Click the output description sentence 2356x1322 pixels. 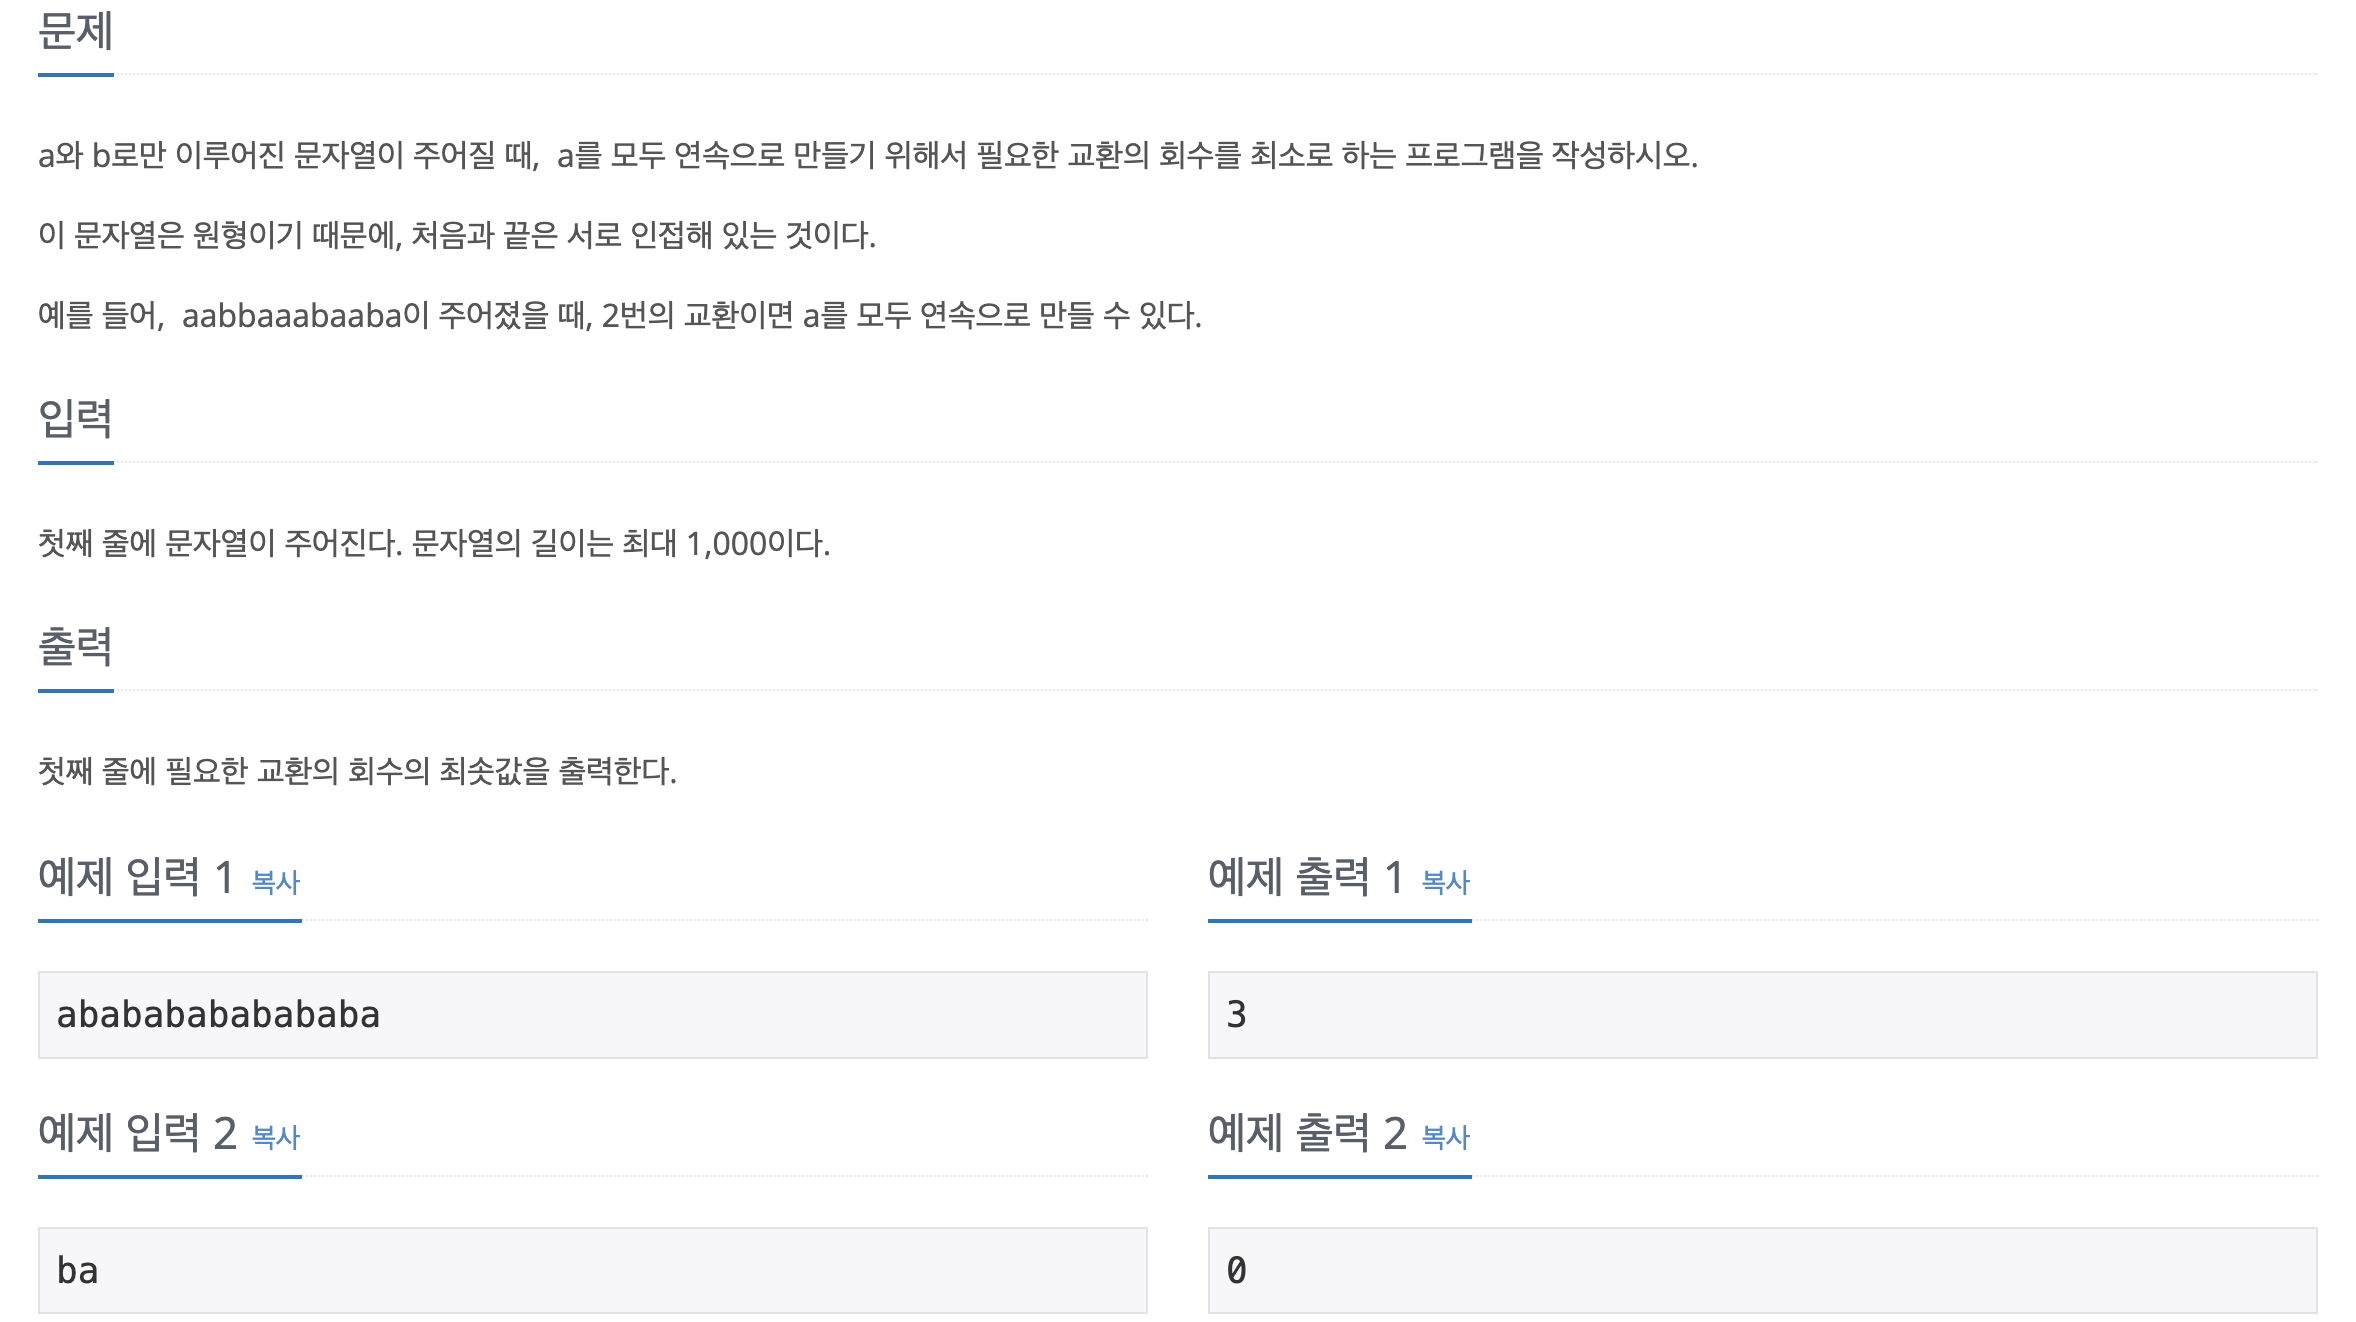click(357, 771)
